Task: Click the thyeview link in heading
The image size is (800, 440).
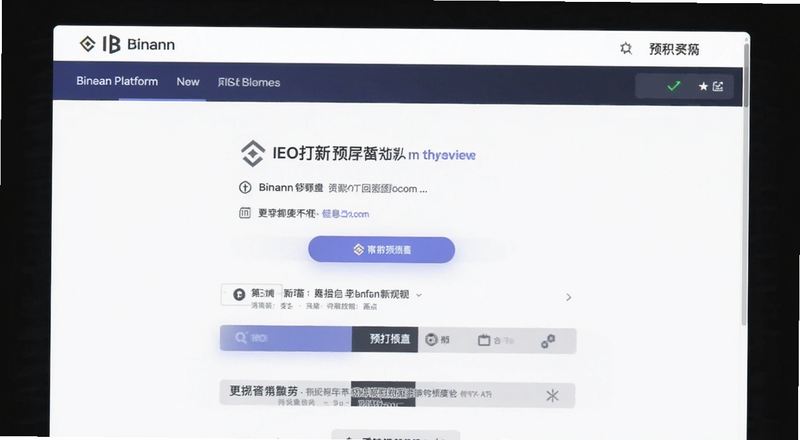Action: click(449, 155)
